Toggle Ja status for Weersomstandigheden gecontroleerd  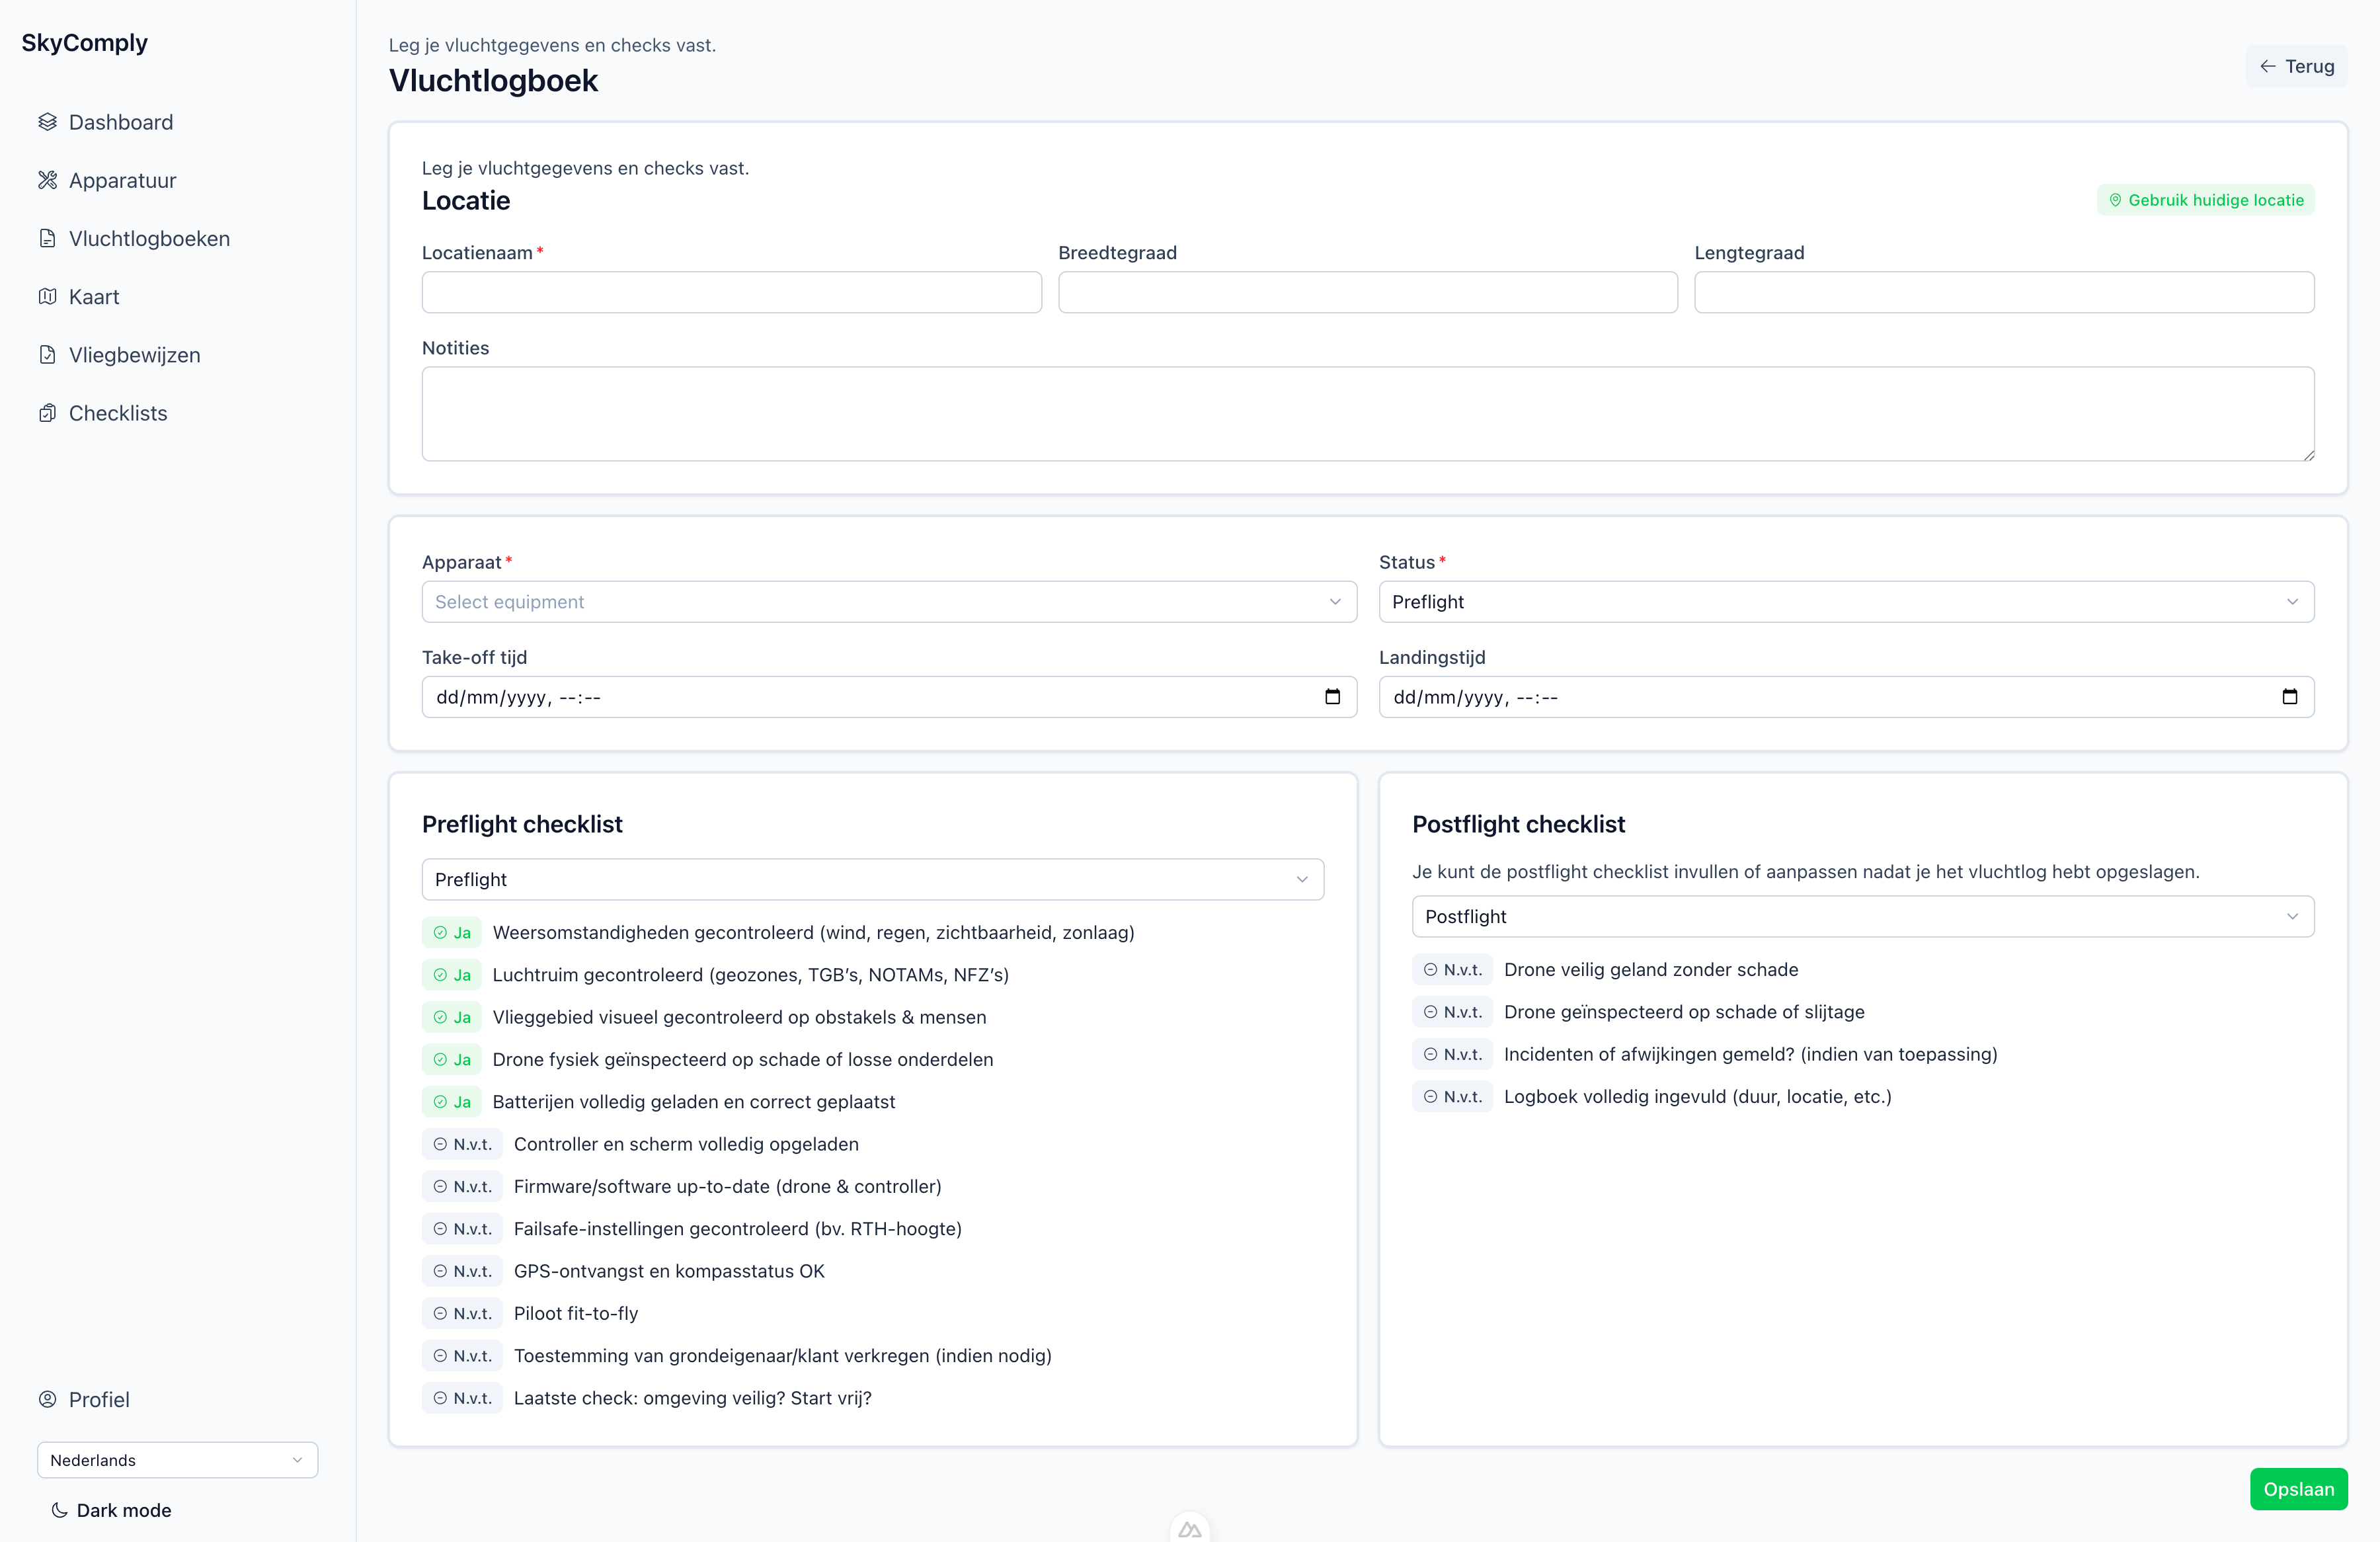click(452, 932)
